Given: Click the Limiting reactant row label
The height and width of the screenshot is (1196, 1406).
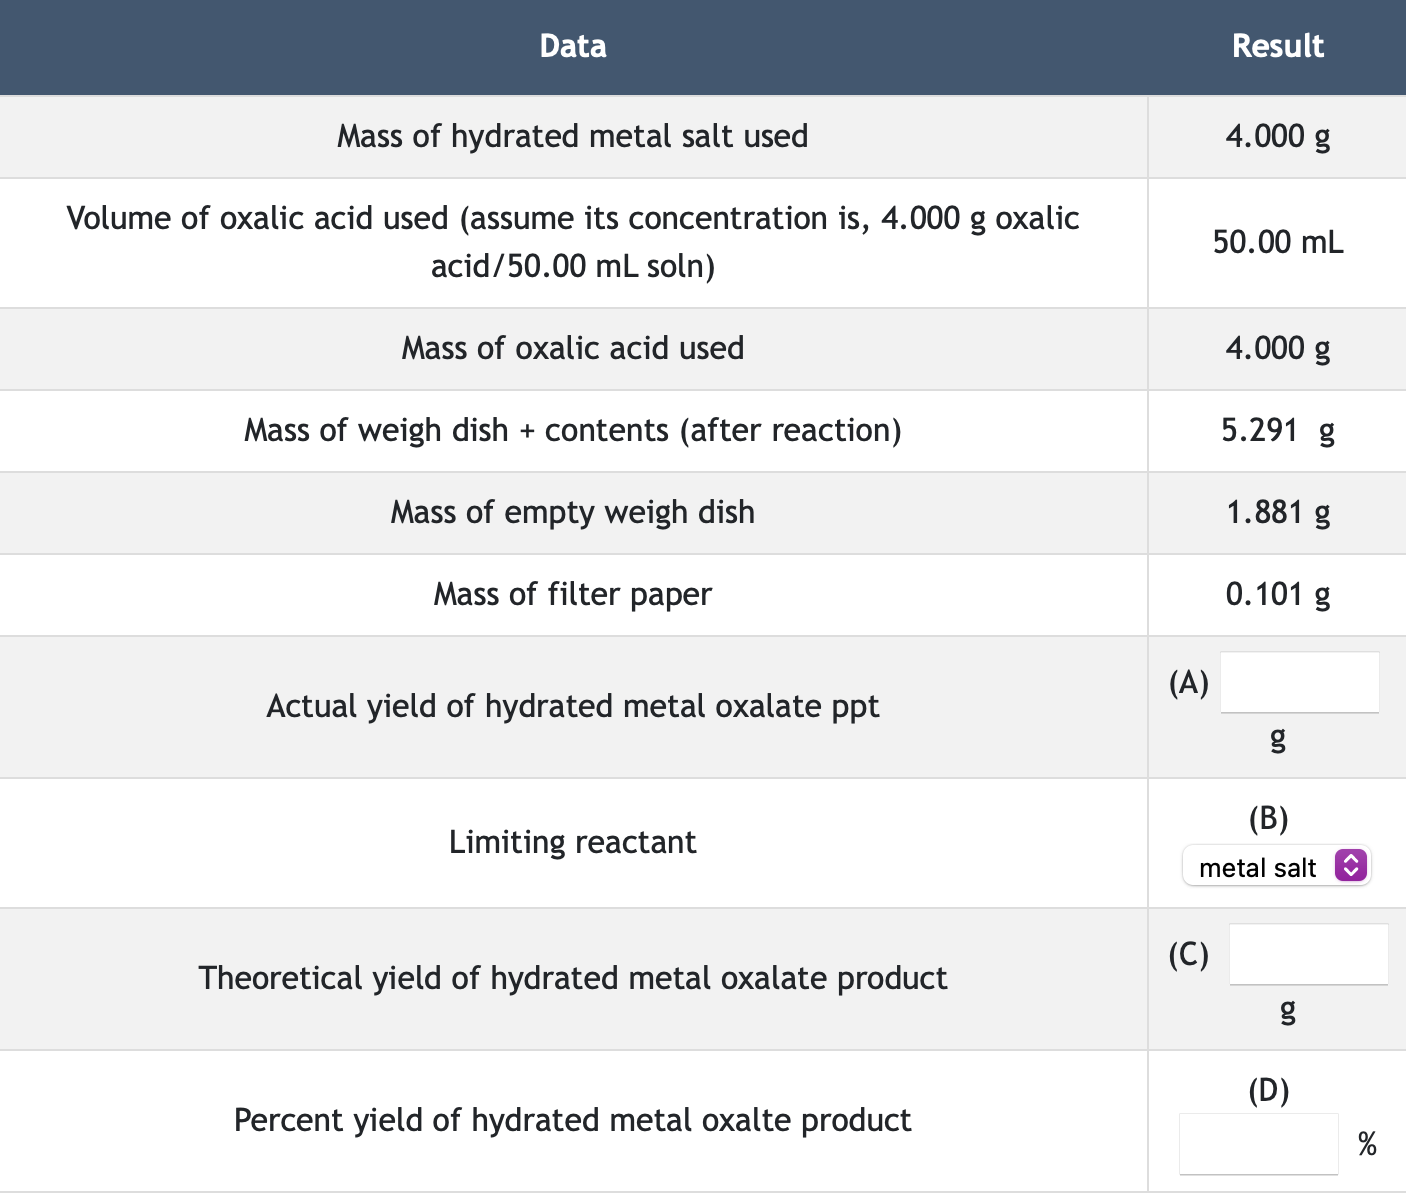Looking at the screenshot, I should click(x=573, y=842).
